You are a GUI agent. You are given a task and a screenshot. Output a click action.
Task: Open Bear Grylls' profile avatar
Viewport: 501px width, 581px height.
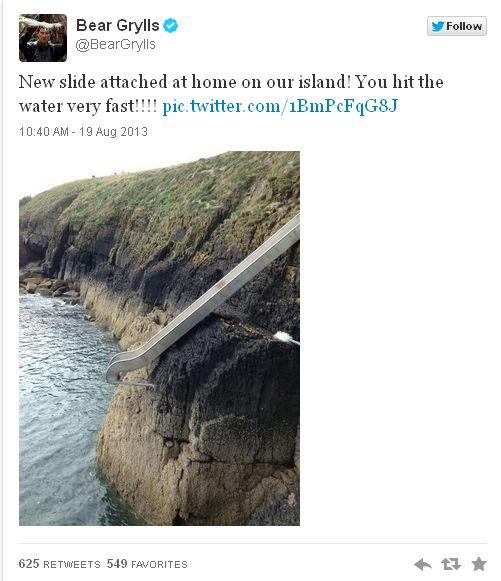pos(43,38)
